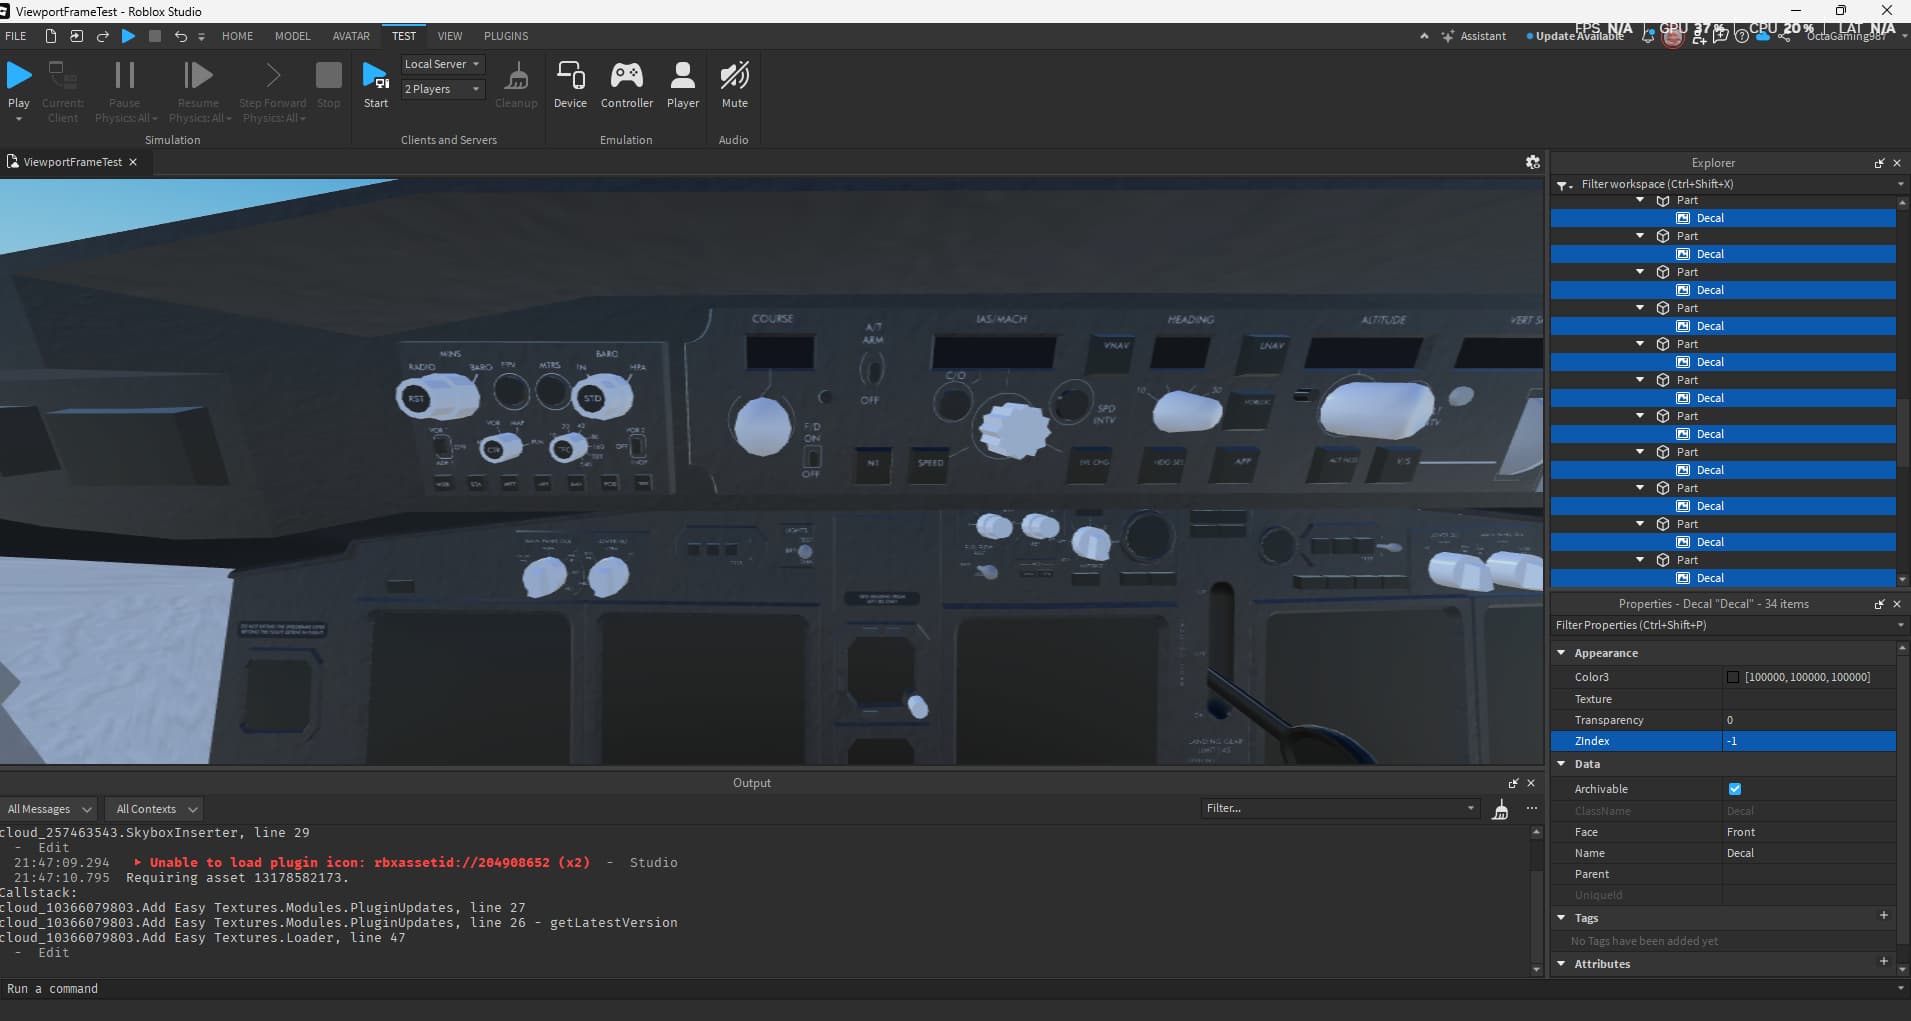The height and width of the screenshot is (1021, 1911).
Task: Click the Stop simulation icon
Action: [x=329, y=75]
